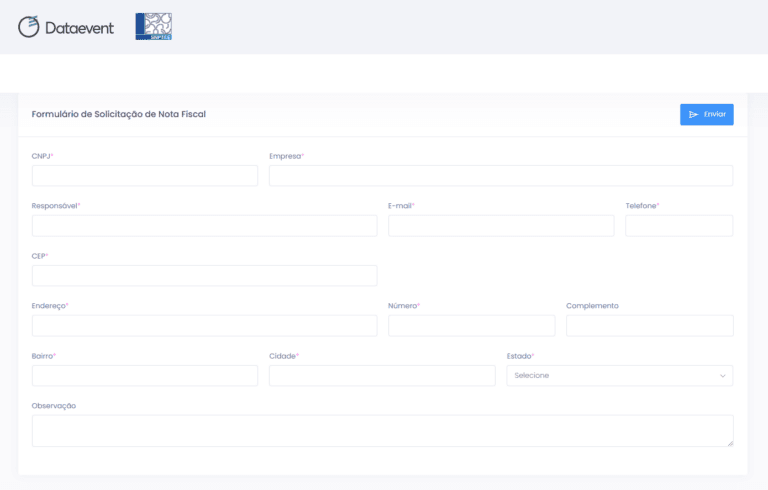
Task: Click the CEP input field
Action: point(205,276)
